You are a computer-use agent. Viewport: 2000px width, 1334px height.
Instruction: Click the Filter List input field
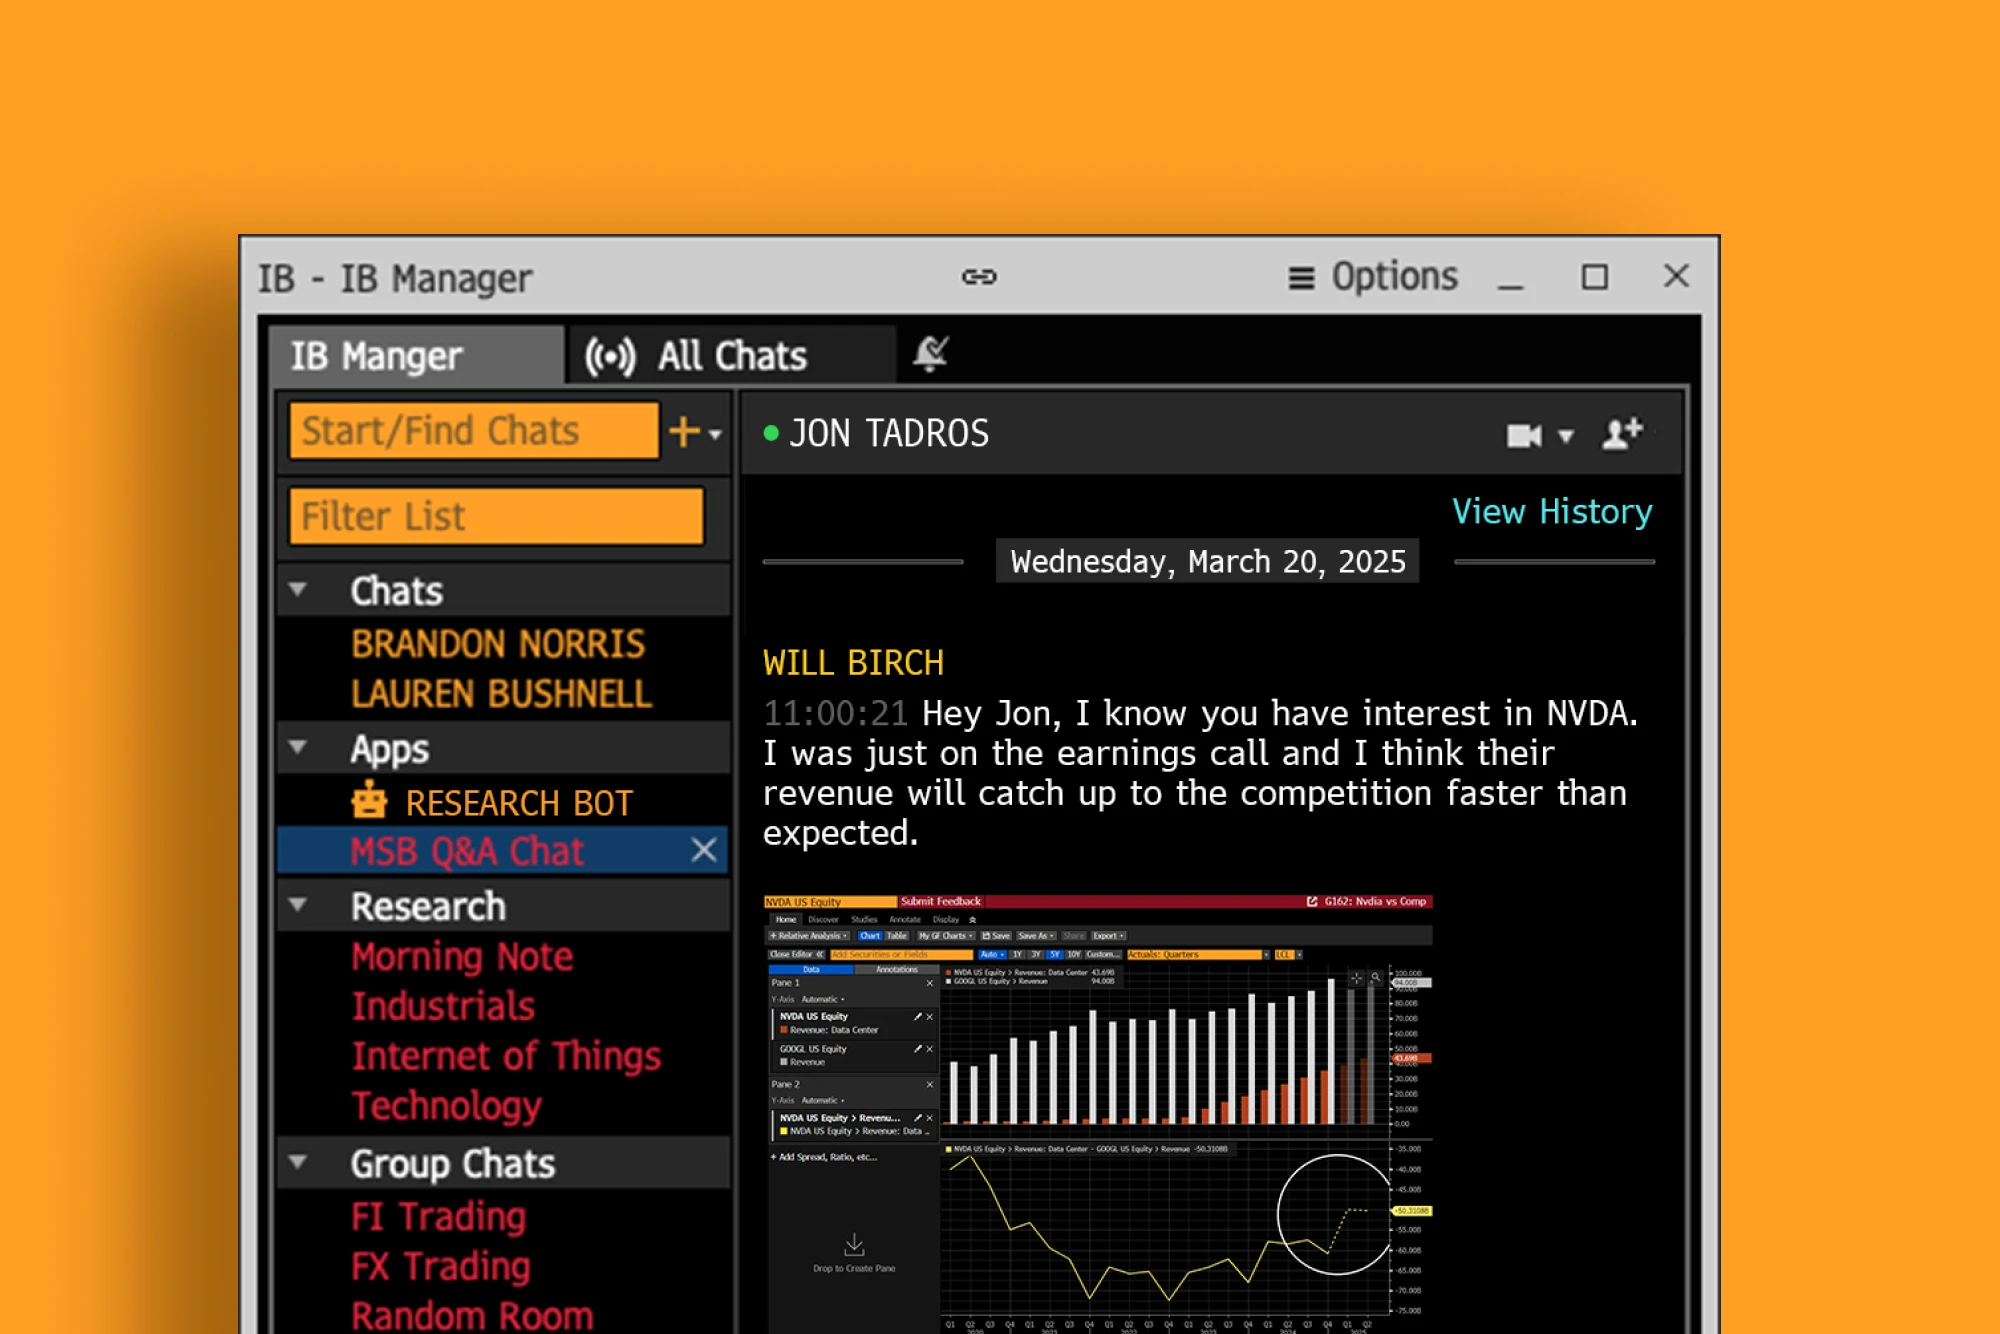(x=496, y=516)
